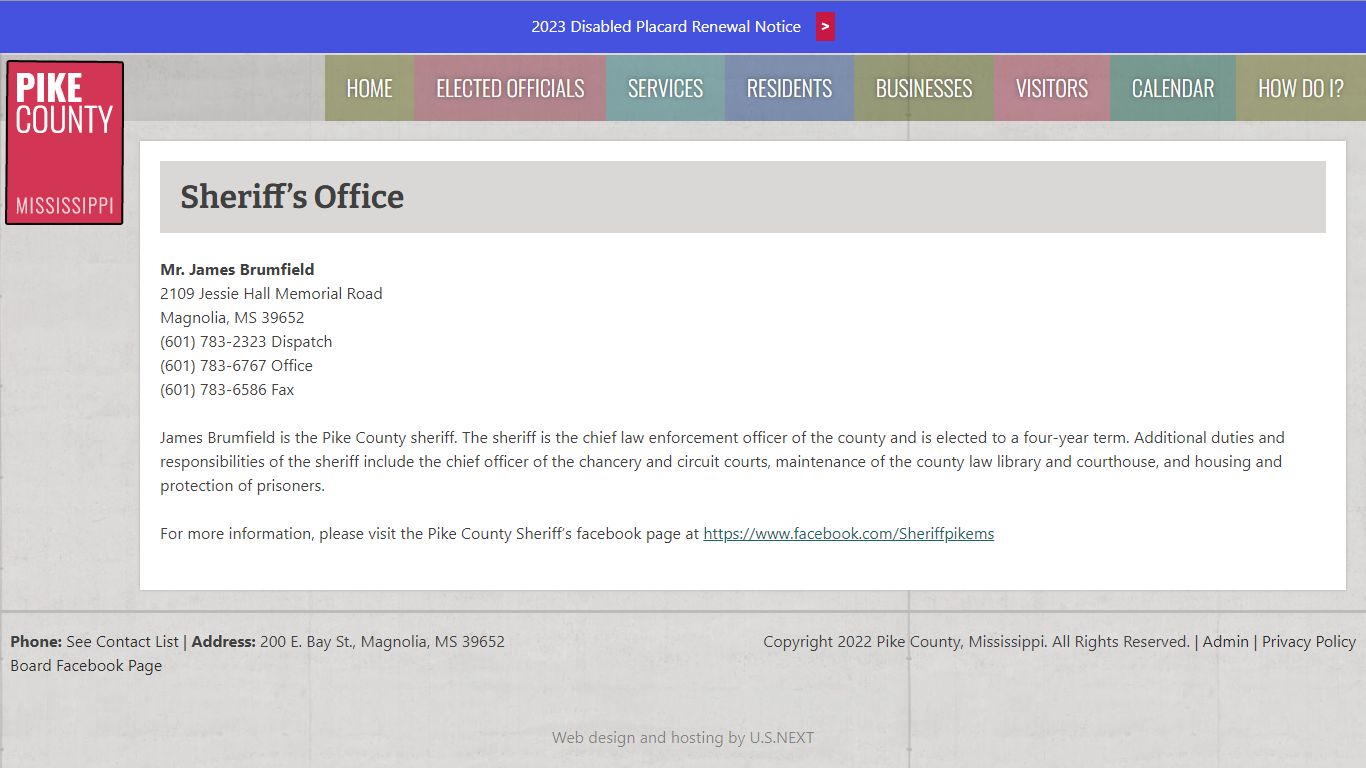Go to the Home menu item
Image resolution: width=1366 pixels, height=768 pixels.
pos(369,89)
